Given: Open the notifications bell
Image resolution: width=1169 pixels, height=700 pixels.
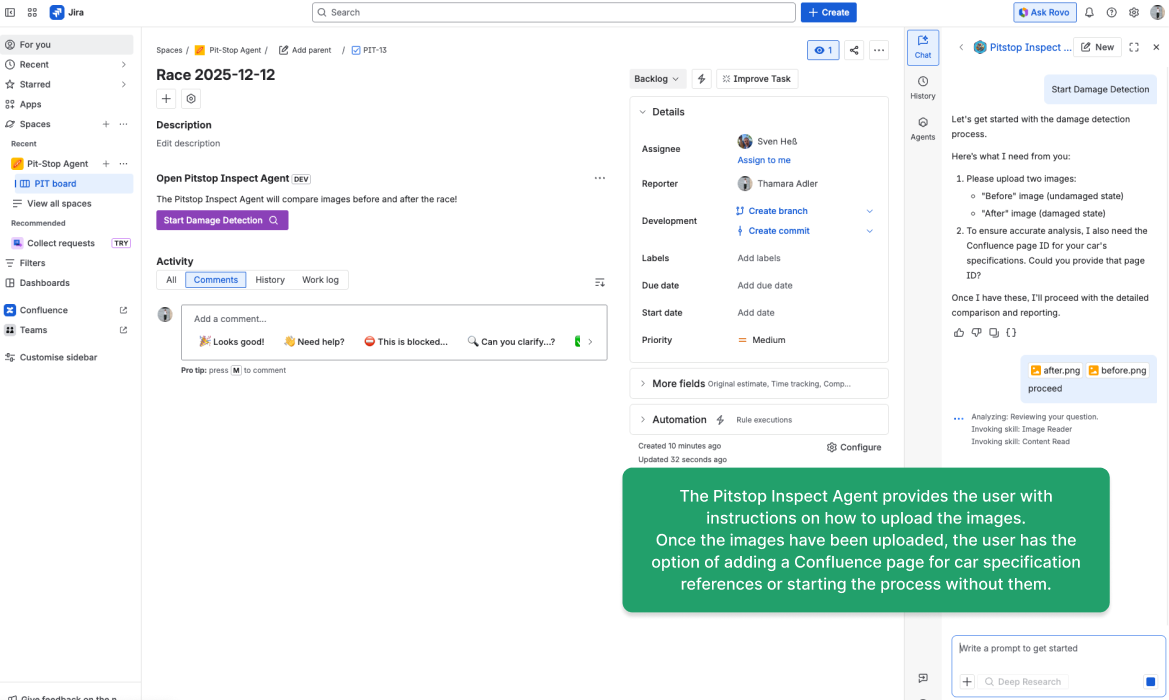Looking at the screenshot, I should click(x=1089, y=13).
